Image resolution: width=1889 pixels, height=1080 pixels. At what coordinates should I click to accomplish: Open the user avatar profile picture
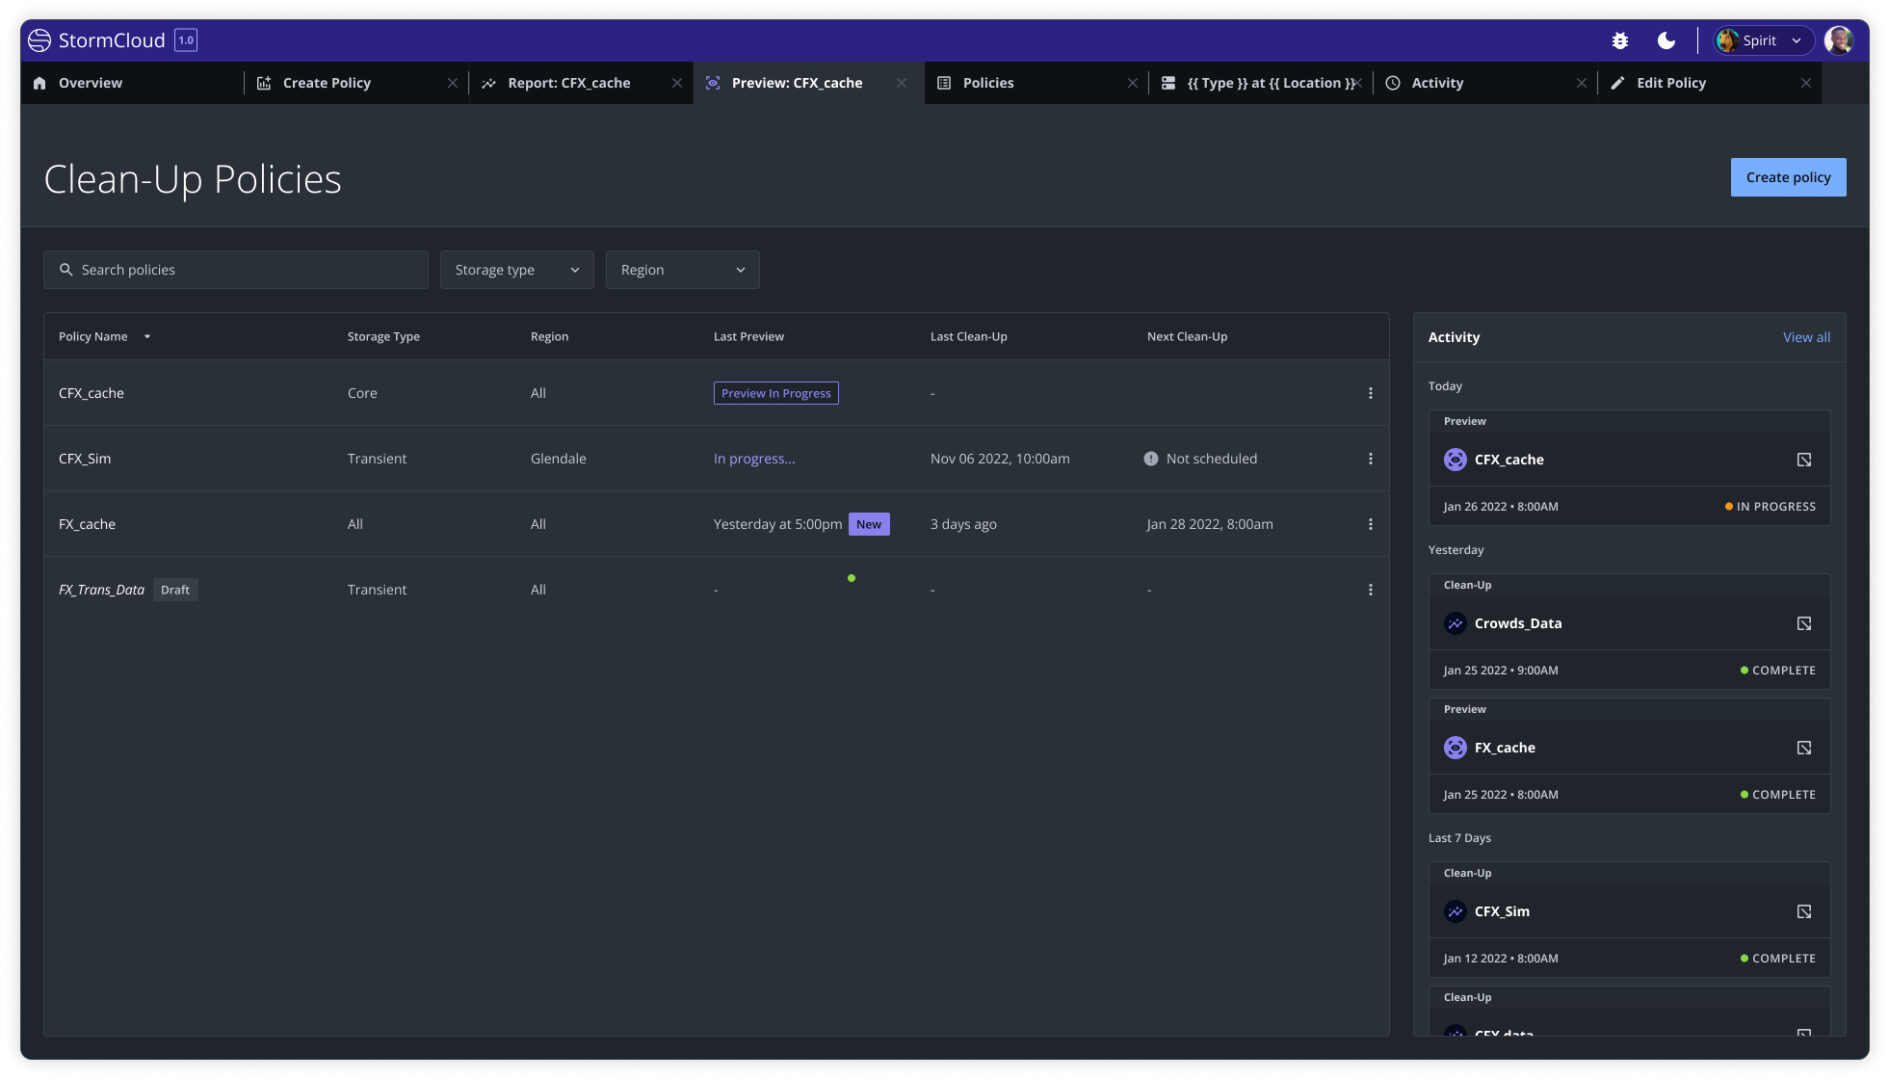click(x=1838, y=40)
